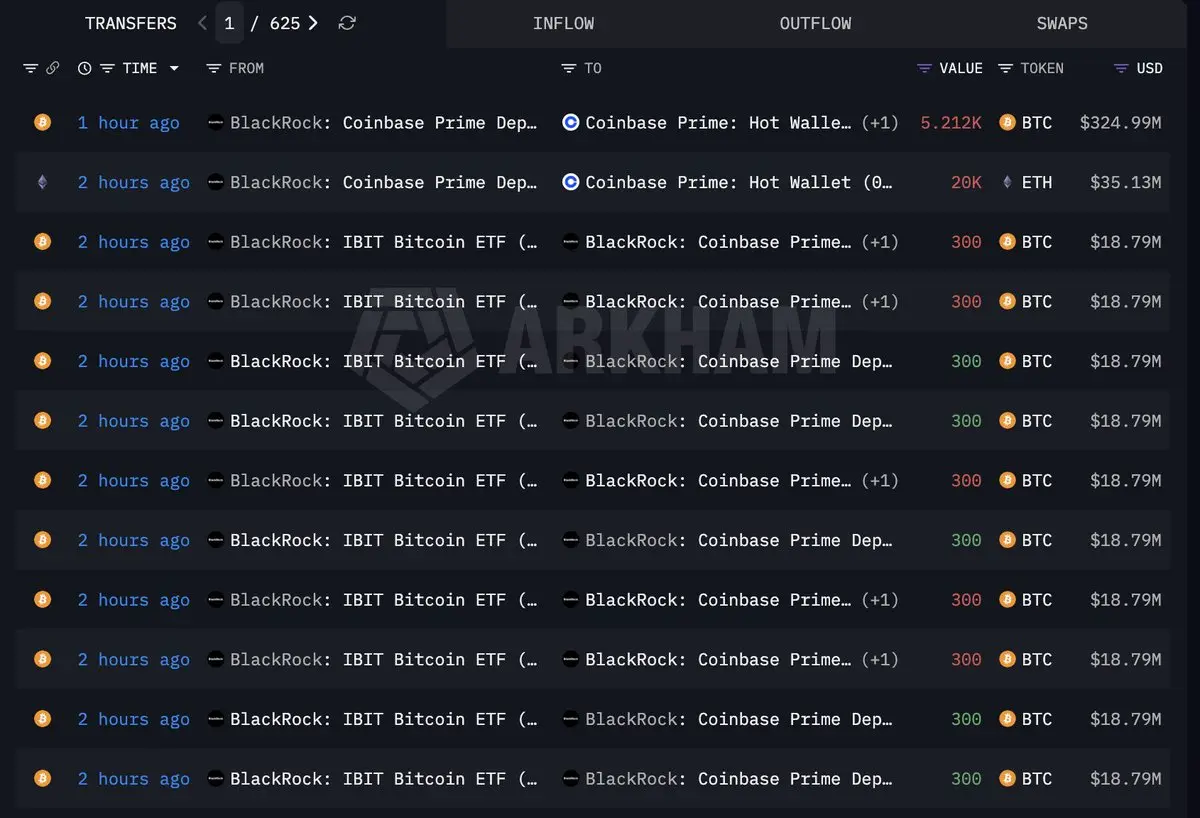Open the chain filter icon in header
This screenshot has height=818, width=1200.
click(x=30, y=68)
